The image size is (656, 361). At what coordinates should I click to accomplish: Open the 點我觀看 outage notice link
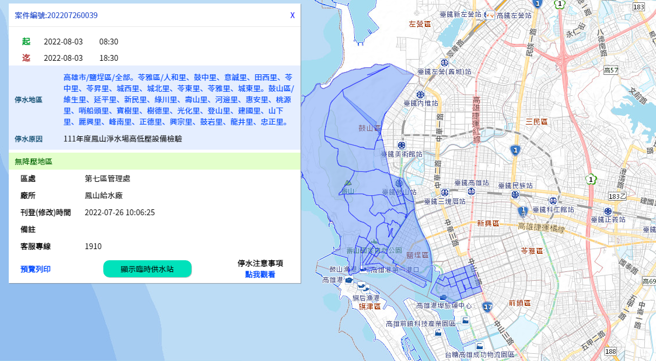click(x=260, y=274)
